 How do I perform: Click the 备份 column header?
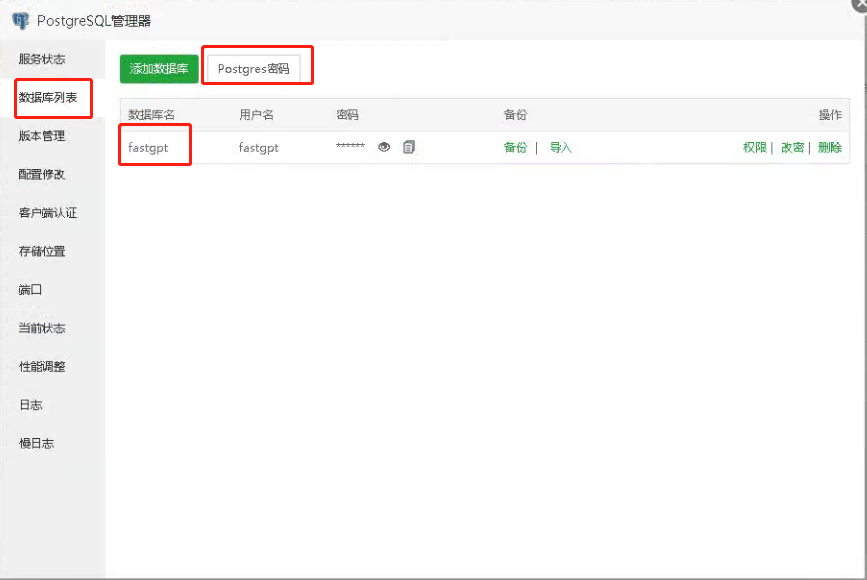click(x=515, y=115)
